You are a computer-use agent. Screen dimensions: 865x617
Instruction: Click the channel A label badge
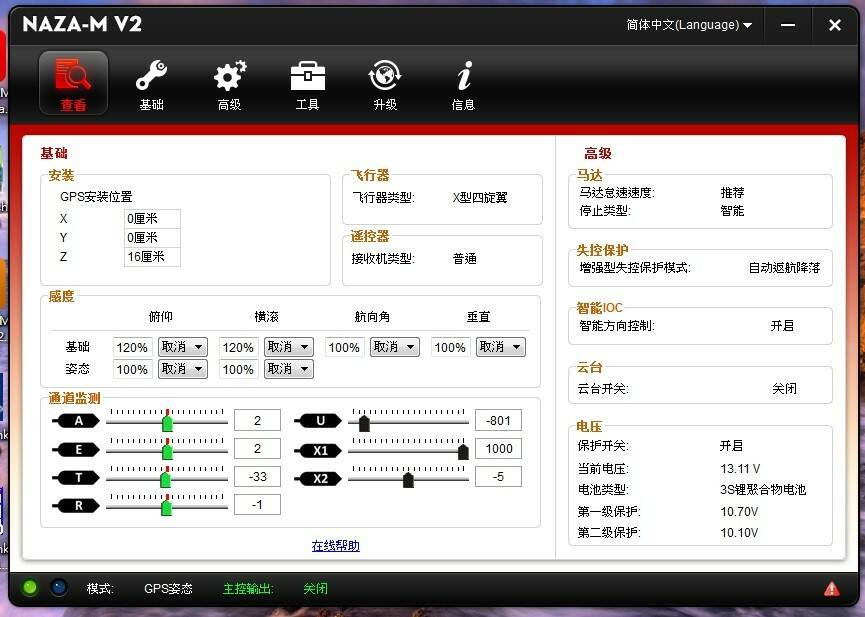76,421
